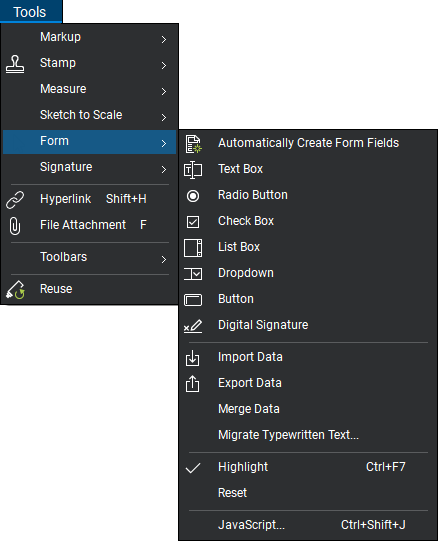Click the Import Data icon
438x541 pixels.
[193, 358]
